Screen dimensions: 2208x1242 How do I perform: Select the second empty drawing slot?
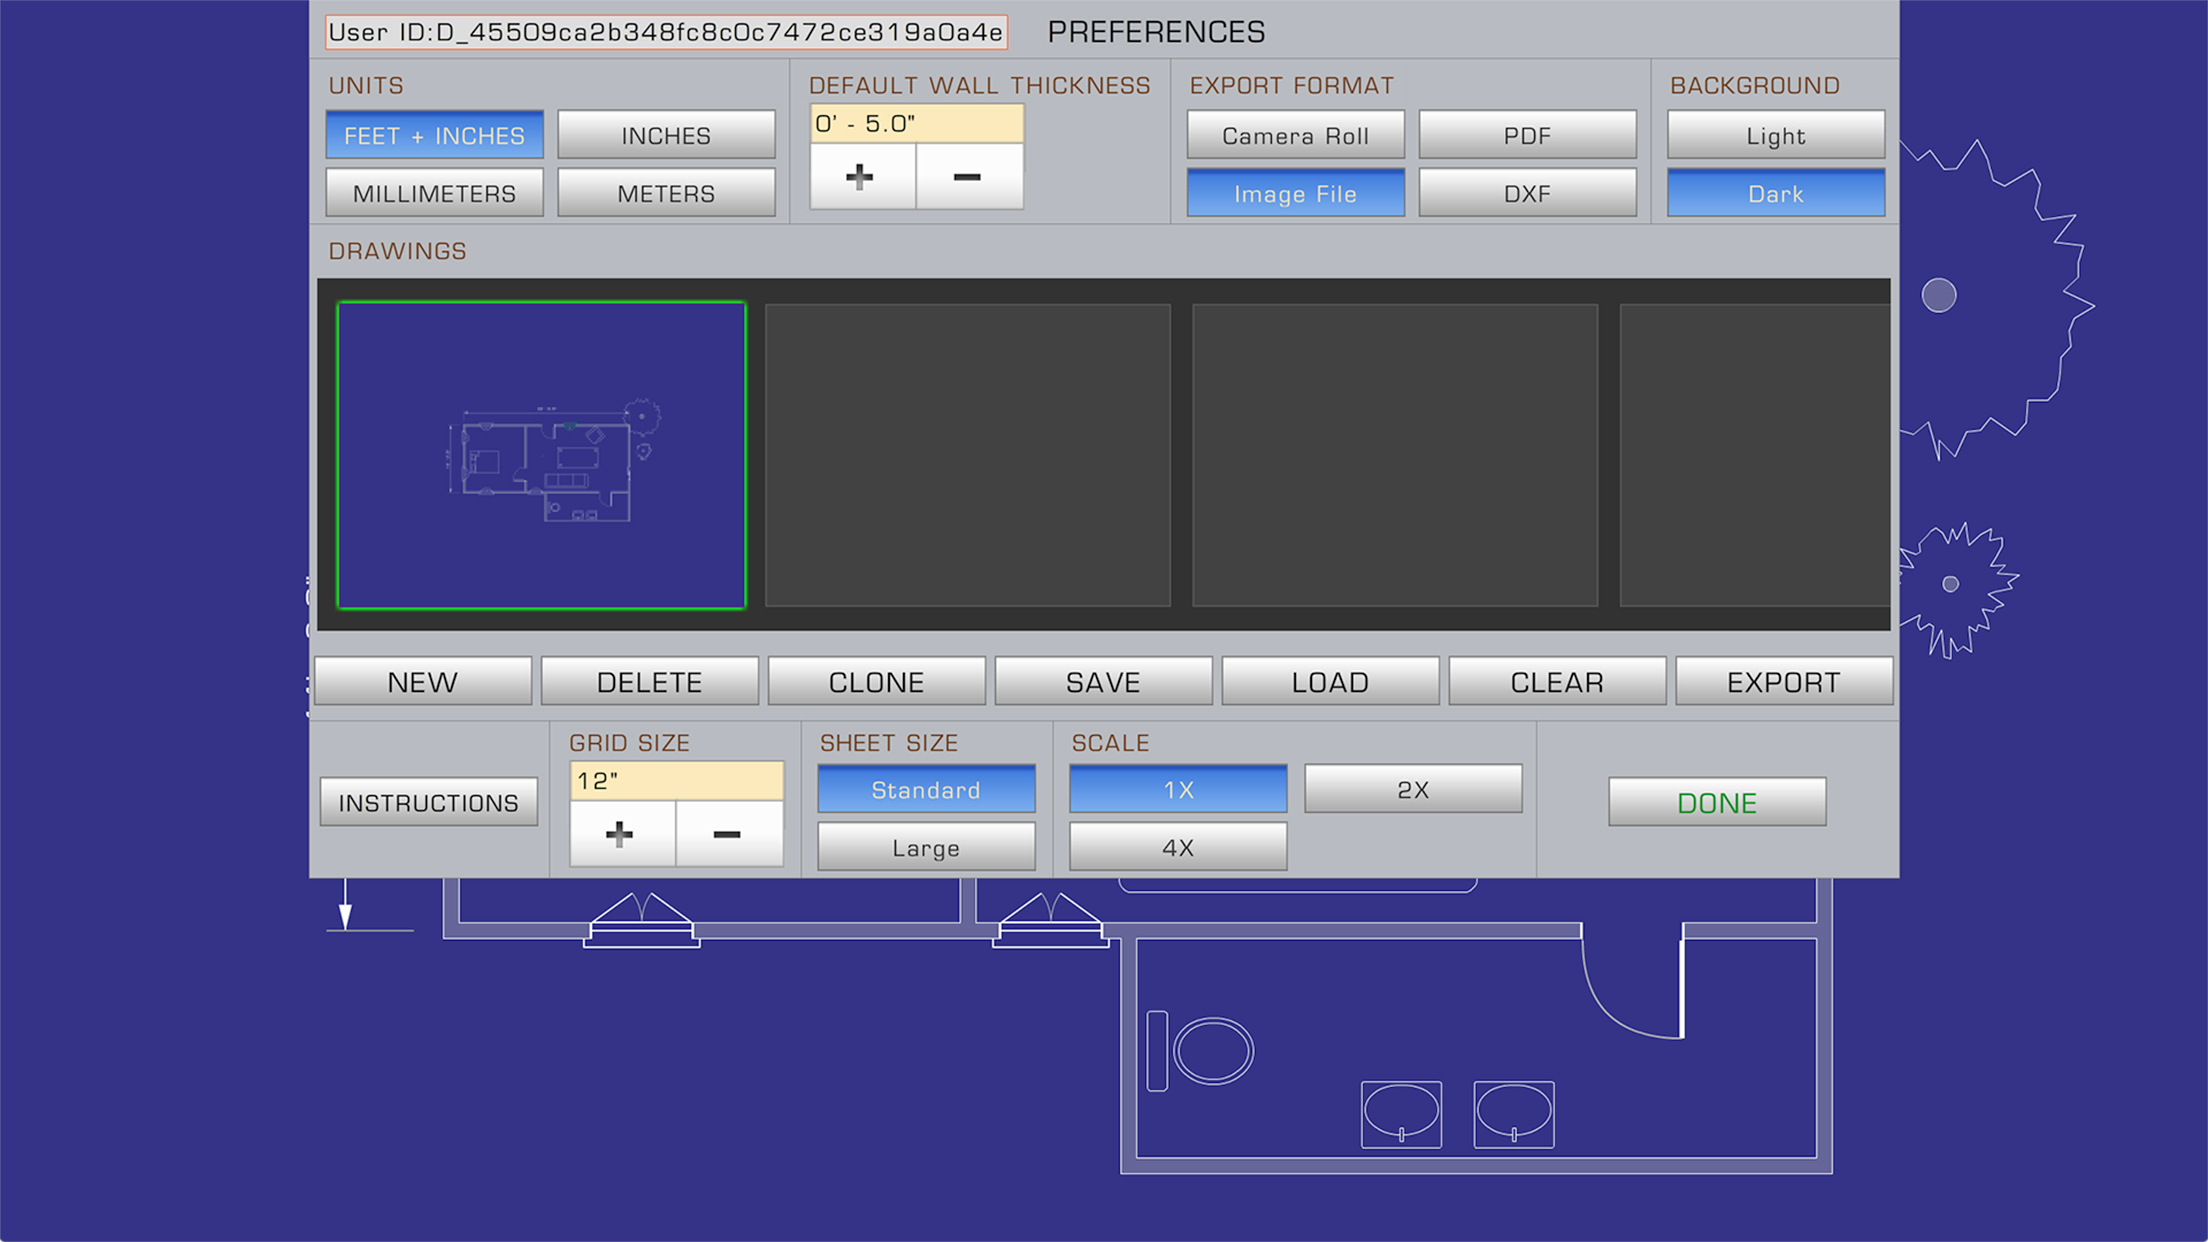pos(968,455)
